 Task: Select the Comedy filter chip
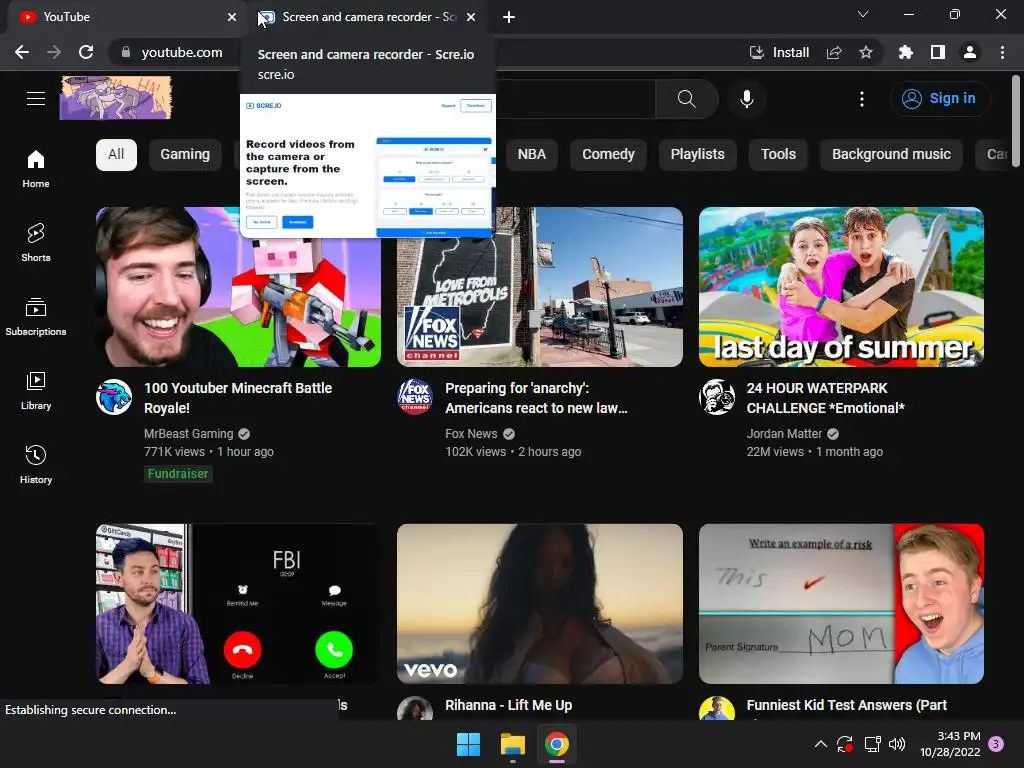coord(608,155)
